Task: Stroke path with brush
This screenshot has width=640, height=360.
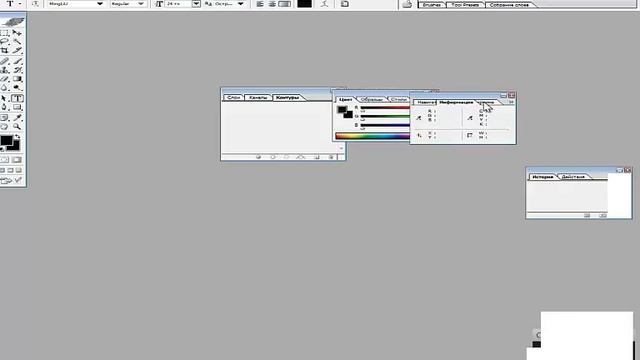Action: click(273, 157)
